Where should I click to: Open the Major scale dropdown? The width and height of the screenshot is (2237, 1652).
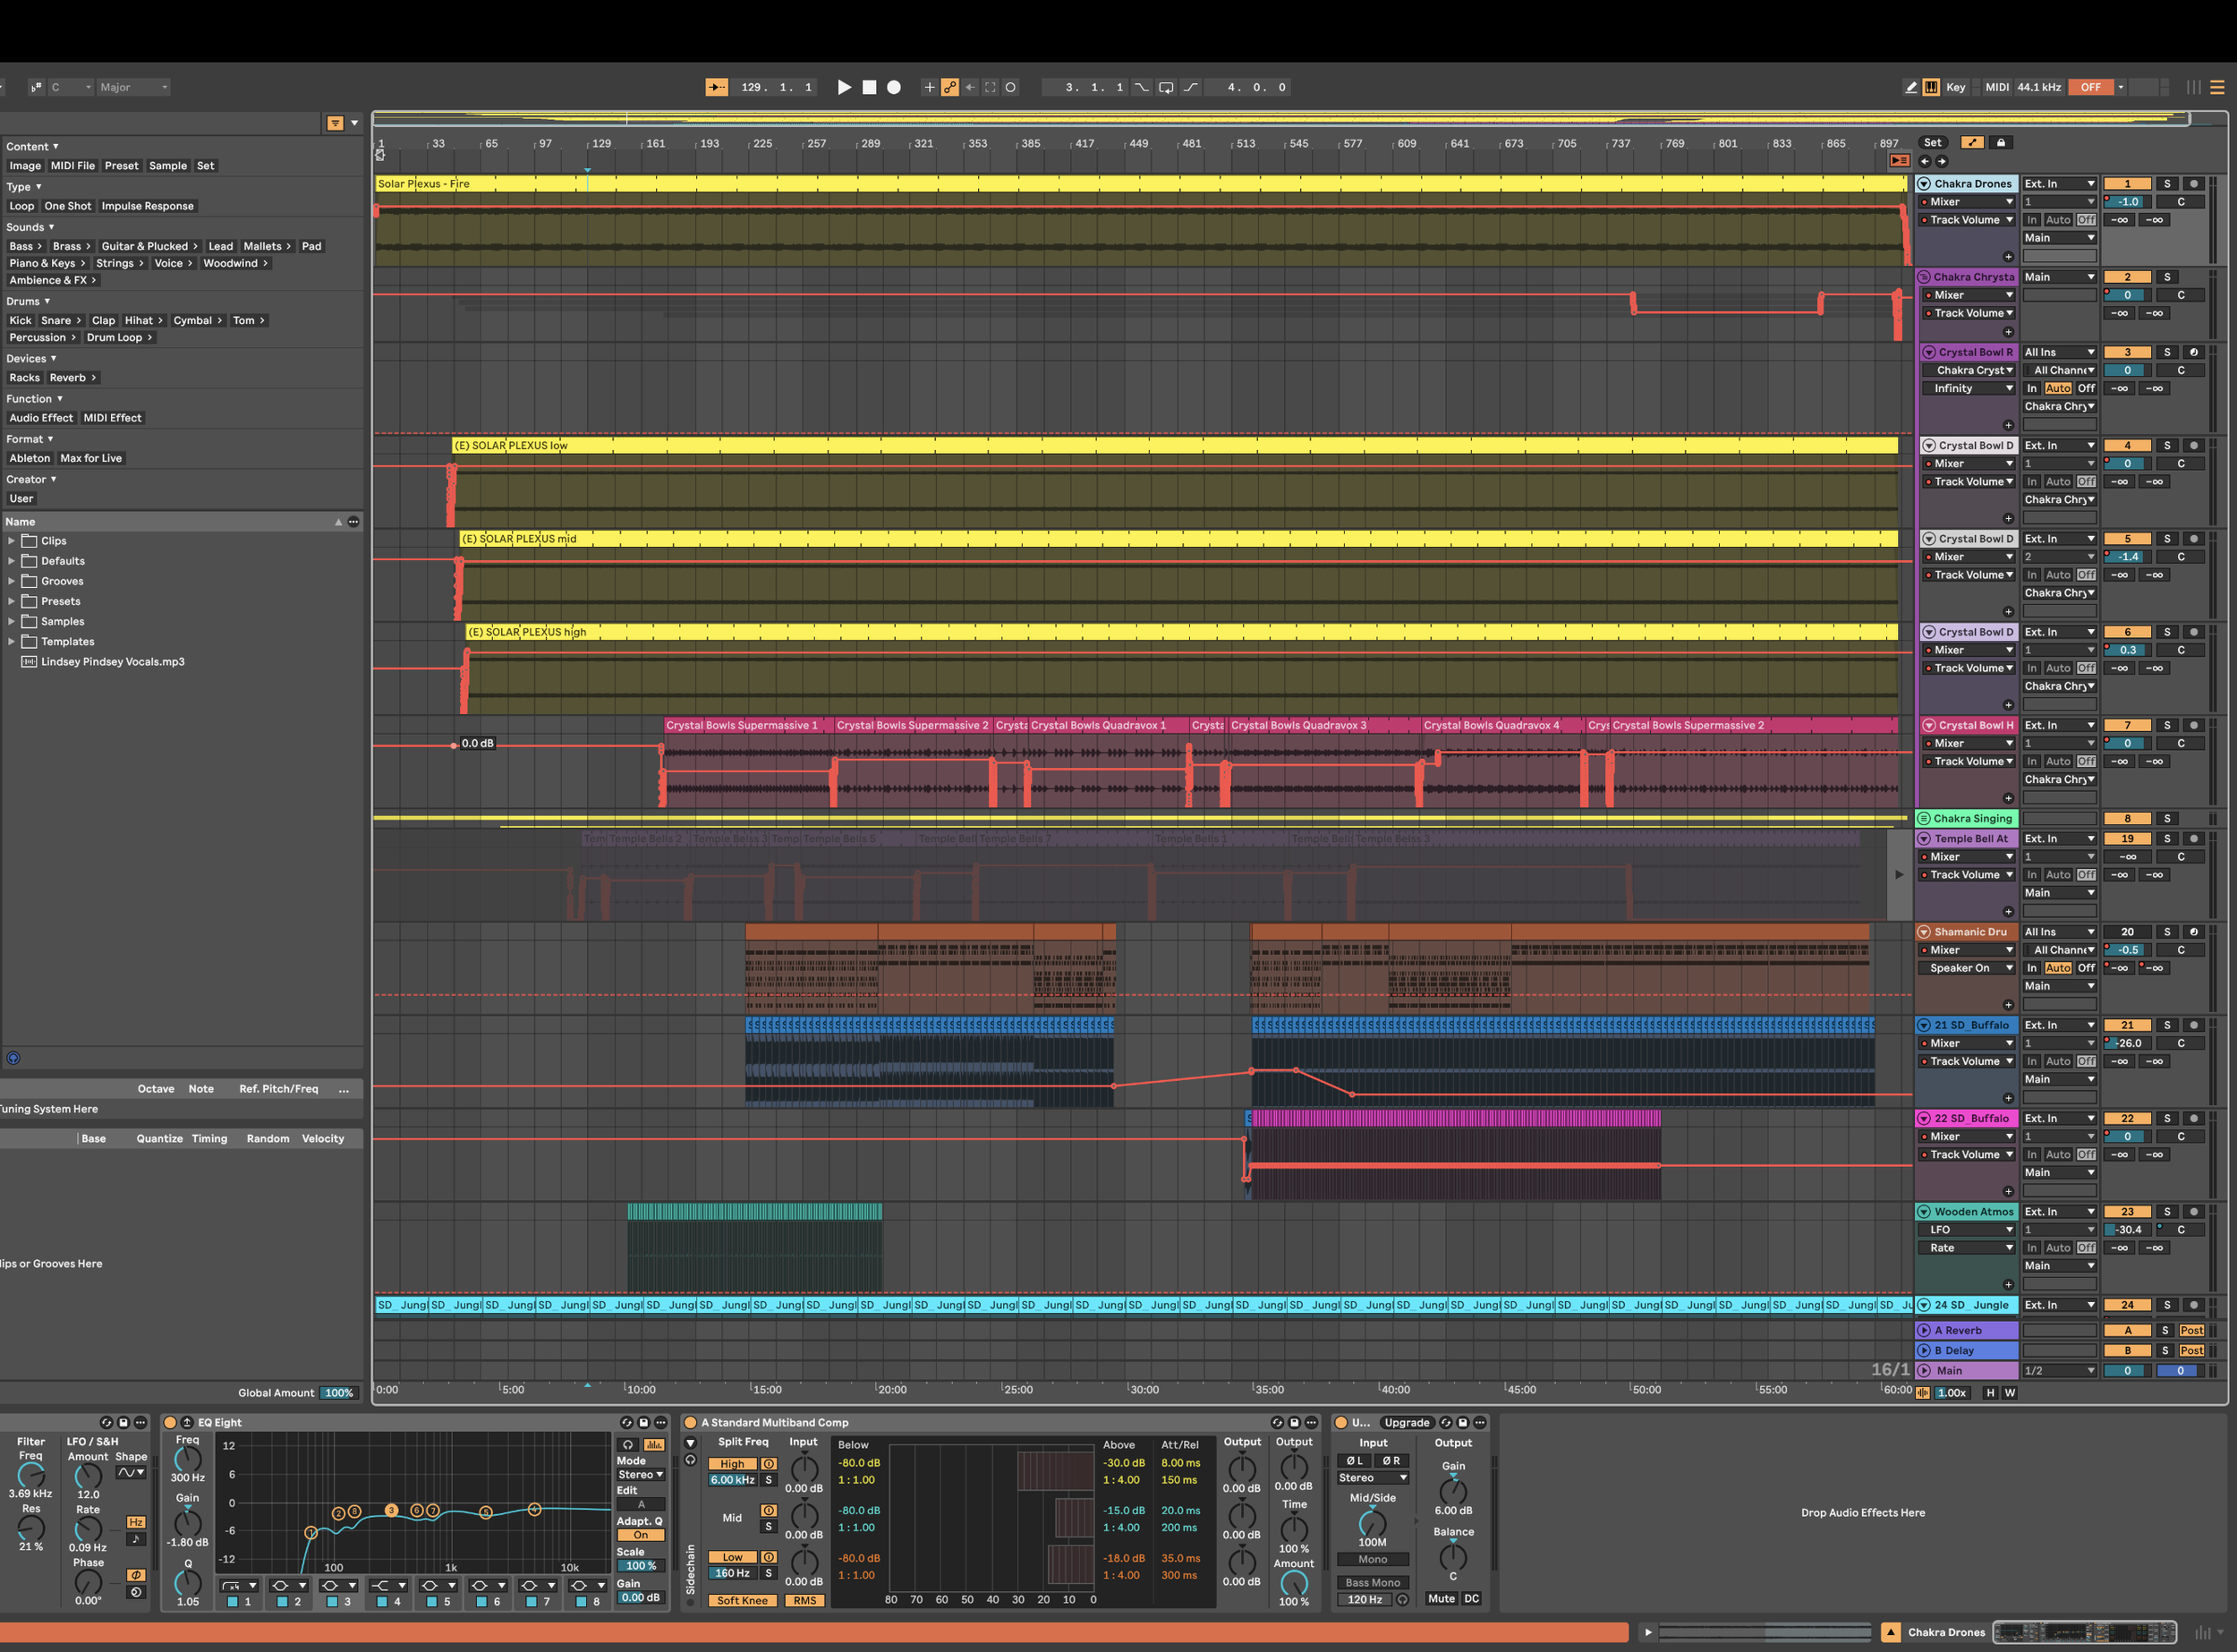coord(134,87)
